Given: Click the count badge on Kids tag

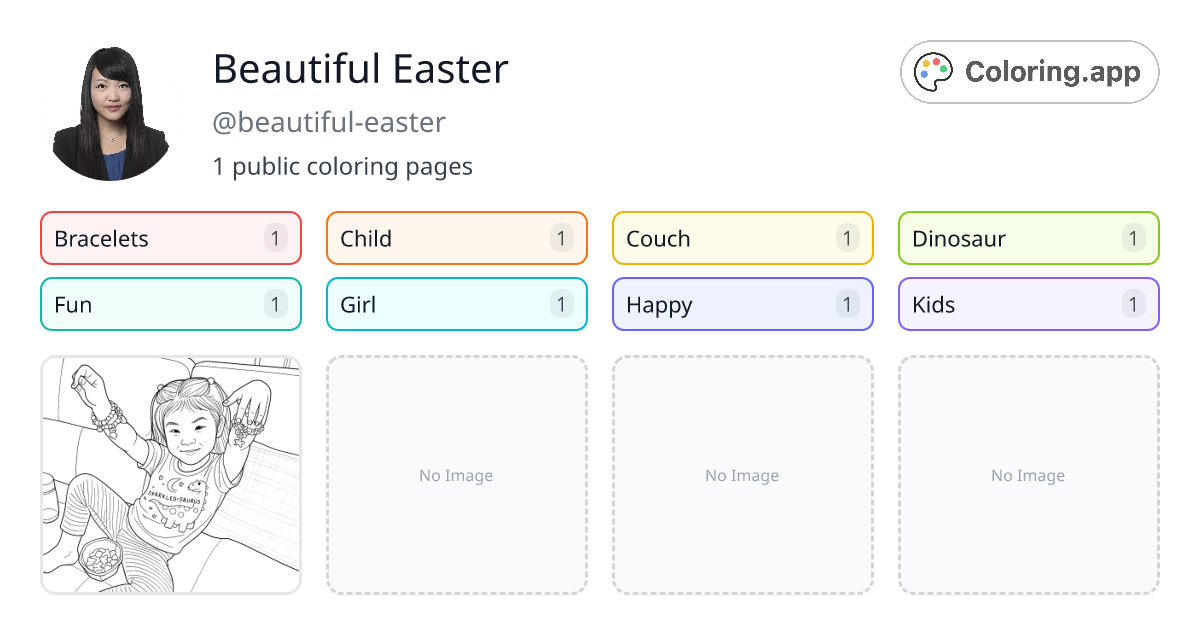Looking at the screenshot, I should tap(1133, 304).
